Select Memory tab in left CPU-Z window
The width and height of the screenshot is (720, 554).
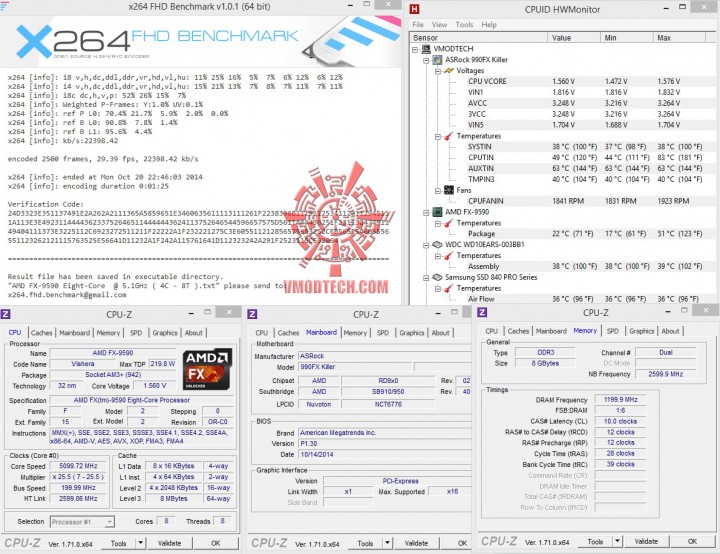coord(108,333)
